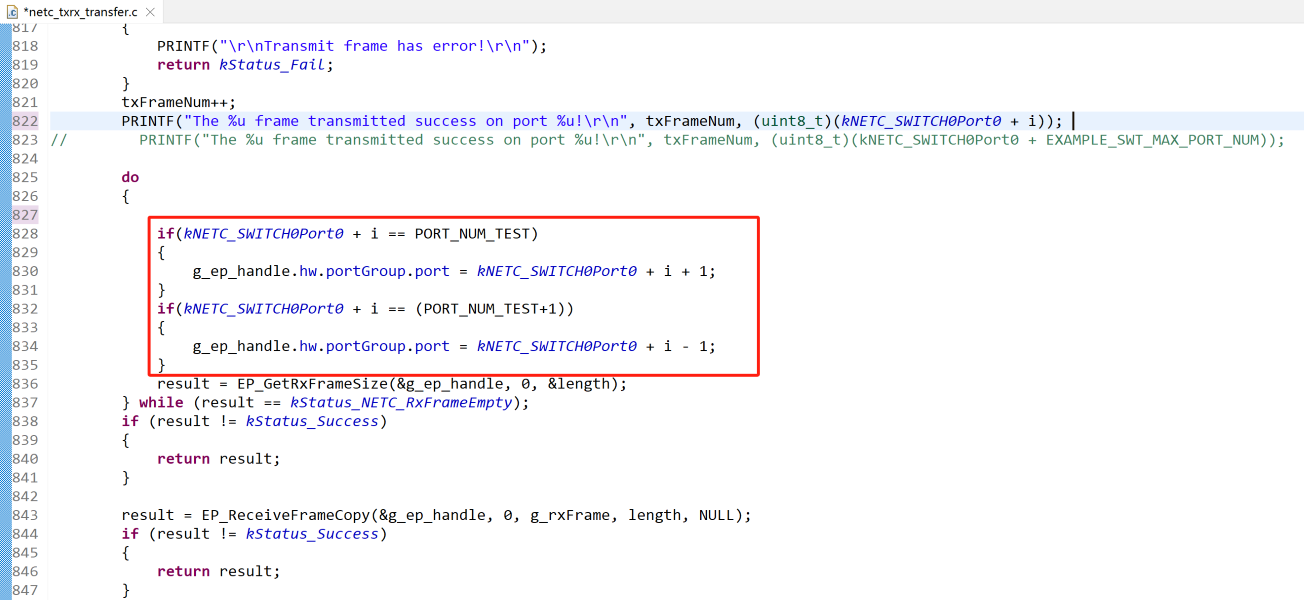Click line number 836 in the gutter
1304x600 pixels.
point(25,384)
